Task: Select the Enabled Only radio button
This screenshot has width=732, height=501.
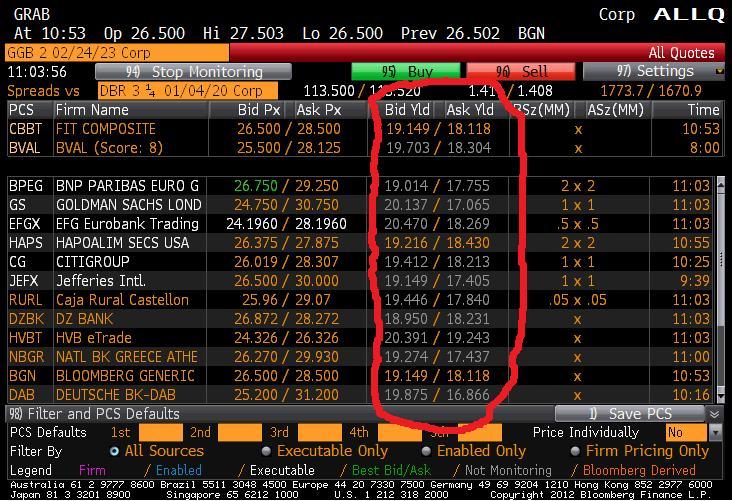Action: tap(426, 451)
